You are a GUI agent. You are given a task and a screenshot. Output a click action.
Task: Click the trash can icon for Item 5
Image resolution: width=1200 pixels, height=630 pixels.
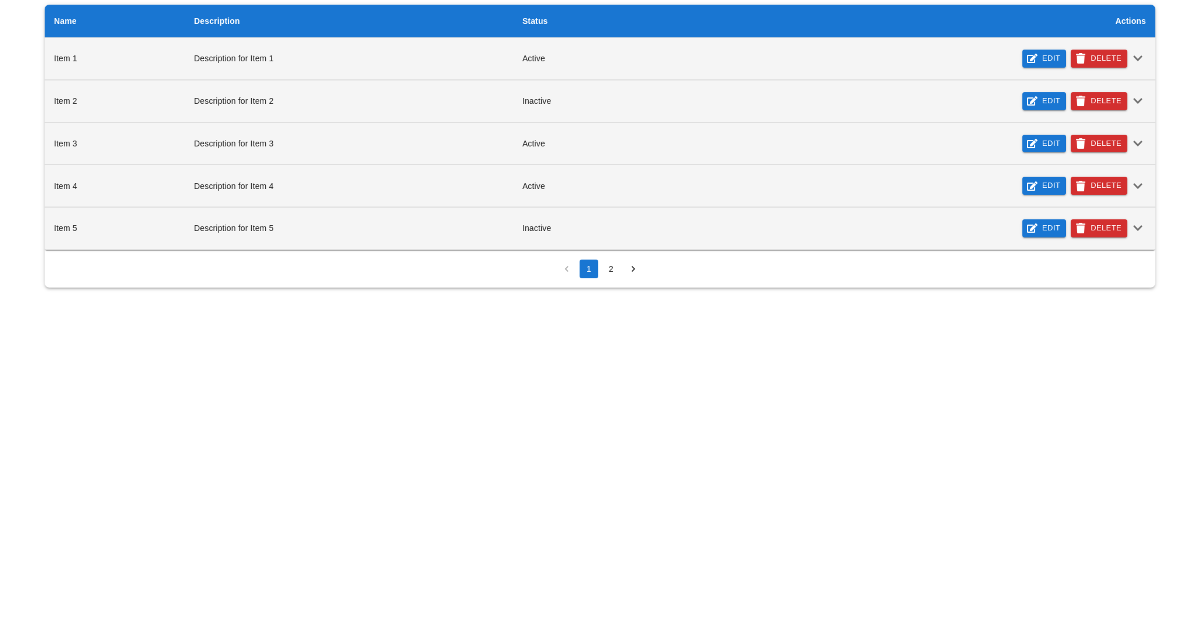pyautogui.click(x=1081, y=228)
